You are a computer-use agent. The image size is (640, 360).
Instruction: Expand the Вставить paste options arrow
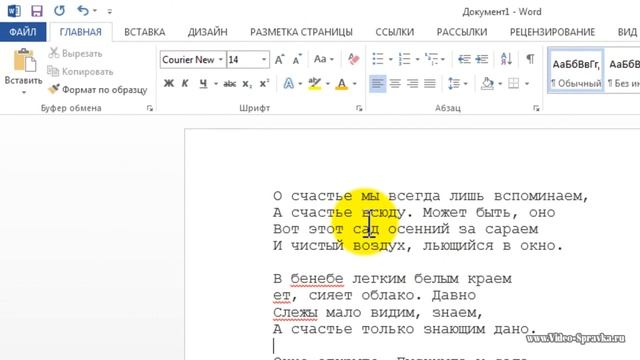(24, 92)
